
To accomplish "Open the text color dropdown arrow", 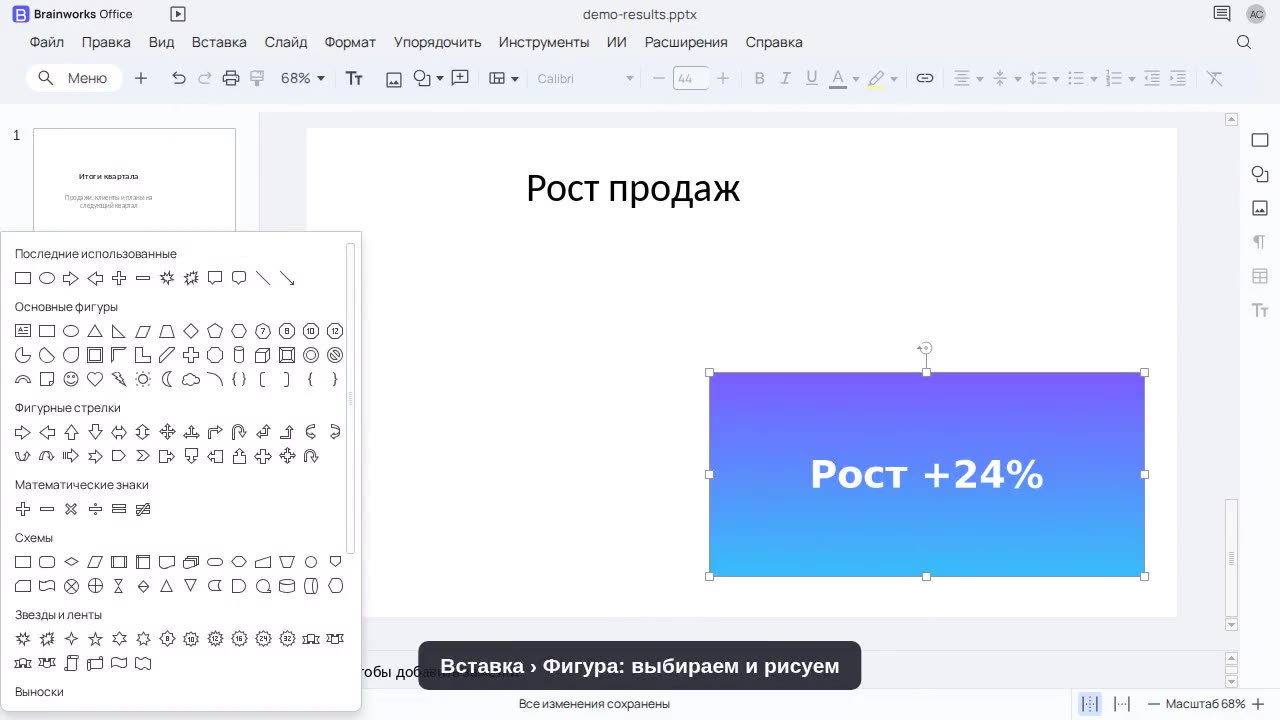I will [856, 79].
